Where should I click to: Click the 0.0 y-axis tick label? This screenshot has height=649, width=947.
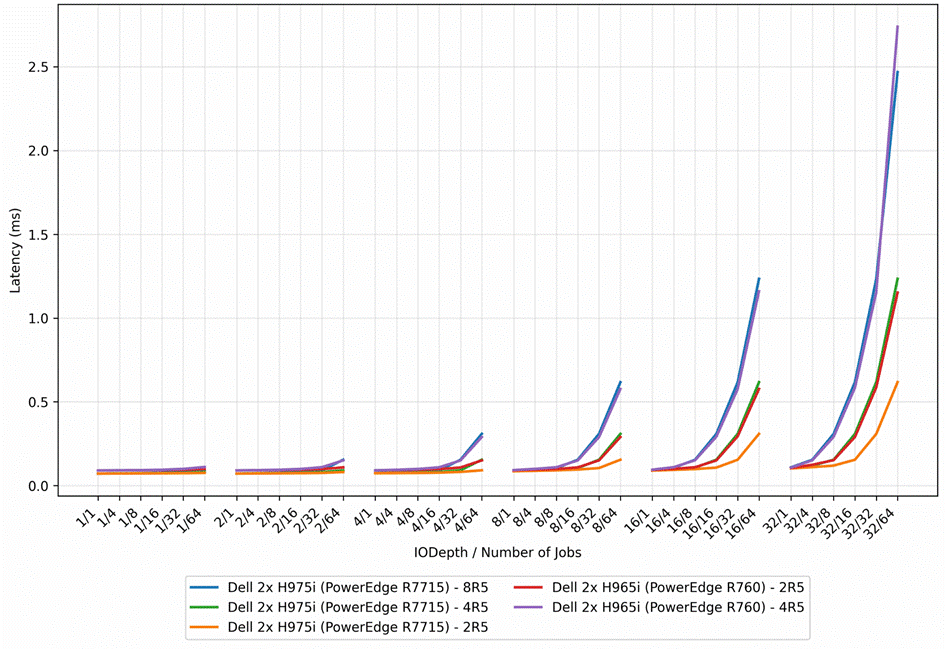tap(39, 486)
